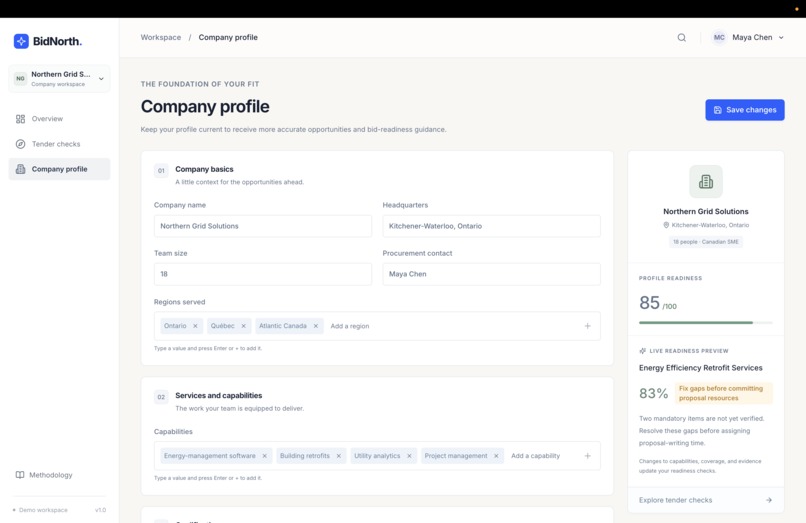Remove the Québec region tag
Image resolution: width=806 pixels, height=523 pixels.
tap(244, 326)
